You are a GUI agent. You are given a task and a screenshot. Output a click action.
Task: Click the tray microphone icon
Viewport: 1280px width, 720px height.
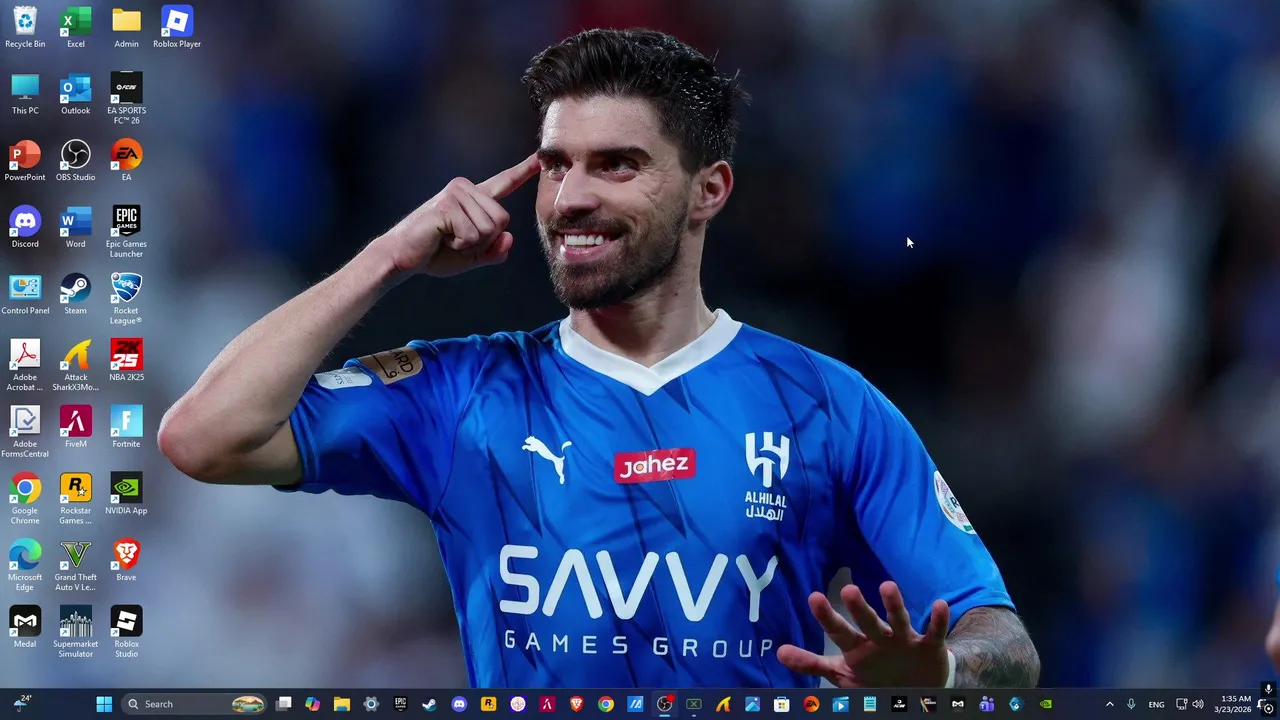click(1131, 704)
